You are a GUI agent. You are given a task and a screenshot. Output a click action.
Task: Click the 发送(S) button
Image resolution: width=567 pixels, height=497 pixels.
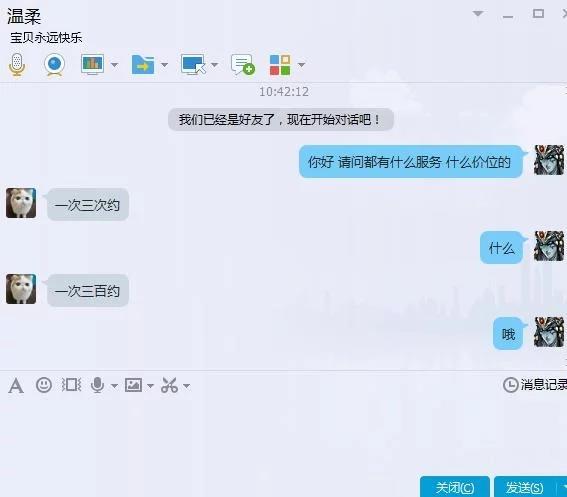pos(524,487)
